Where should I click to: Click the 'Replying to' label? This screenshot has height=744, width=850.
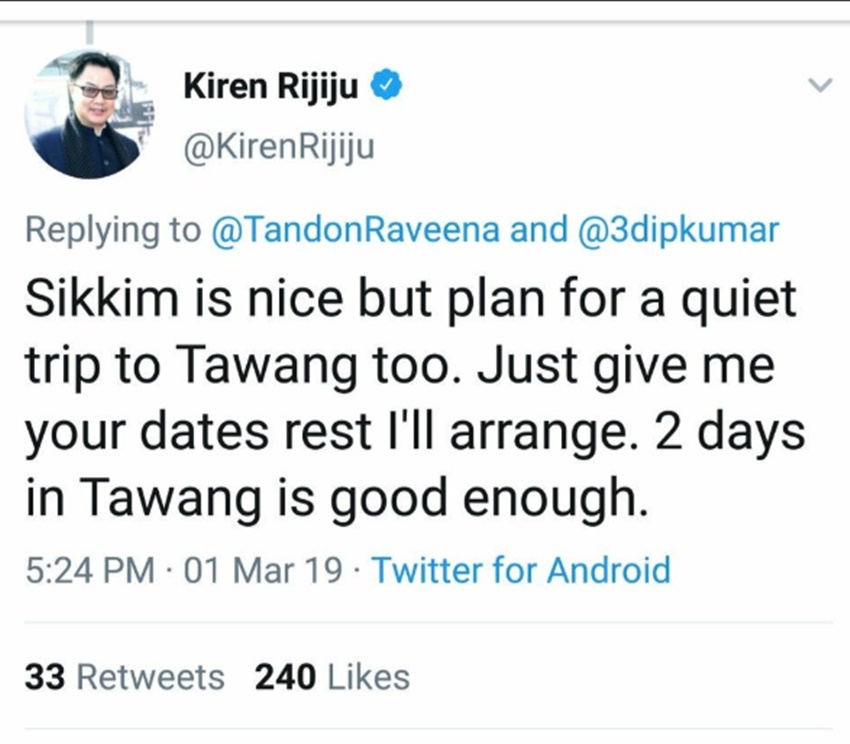pos(113,230)
